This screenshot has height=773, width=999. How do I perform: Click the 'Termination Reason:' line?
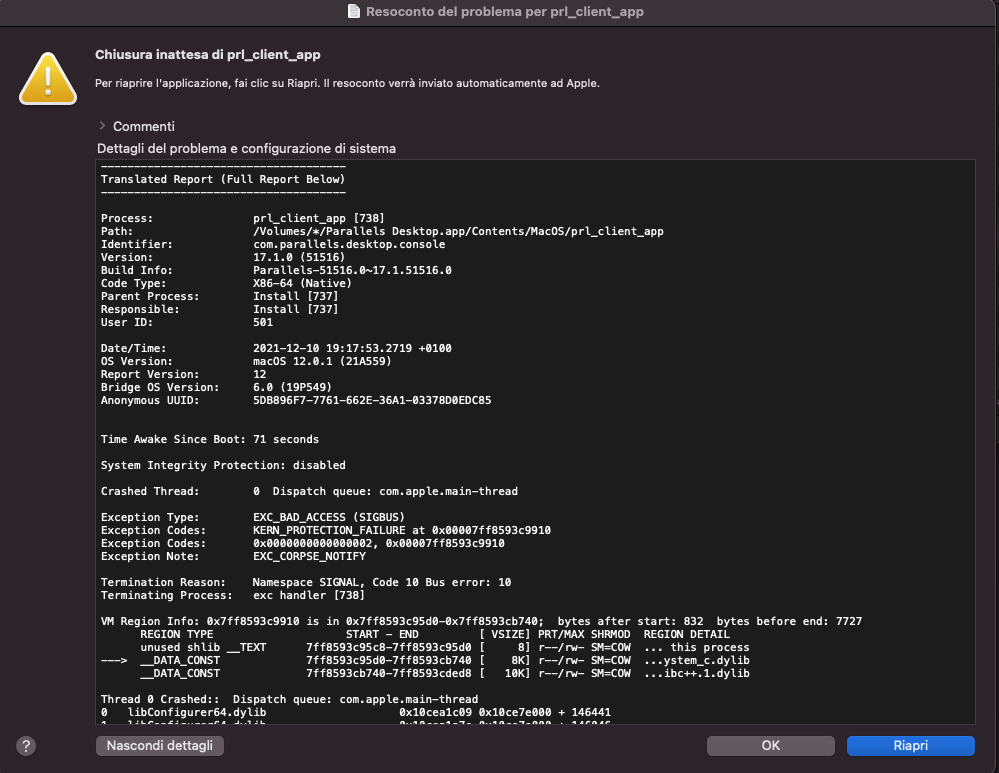[x=306, y=582]
